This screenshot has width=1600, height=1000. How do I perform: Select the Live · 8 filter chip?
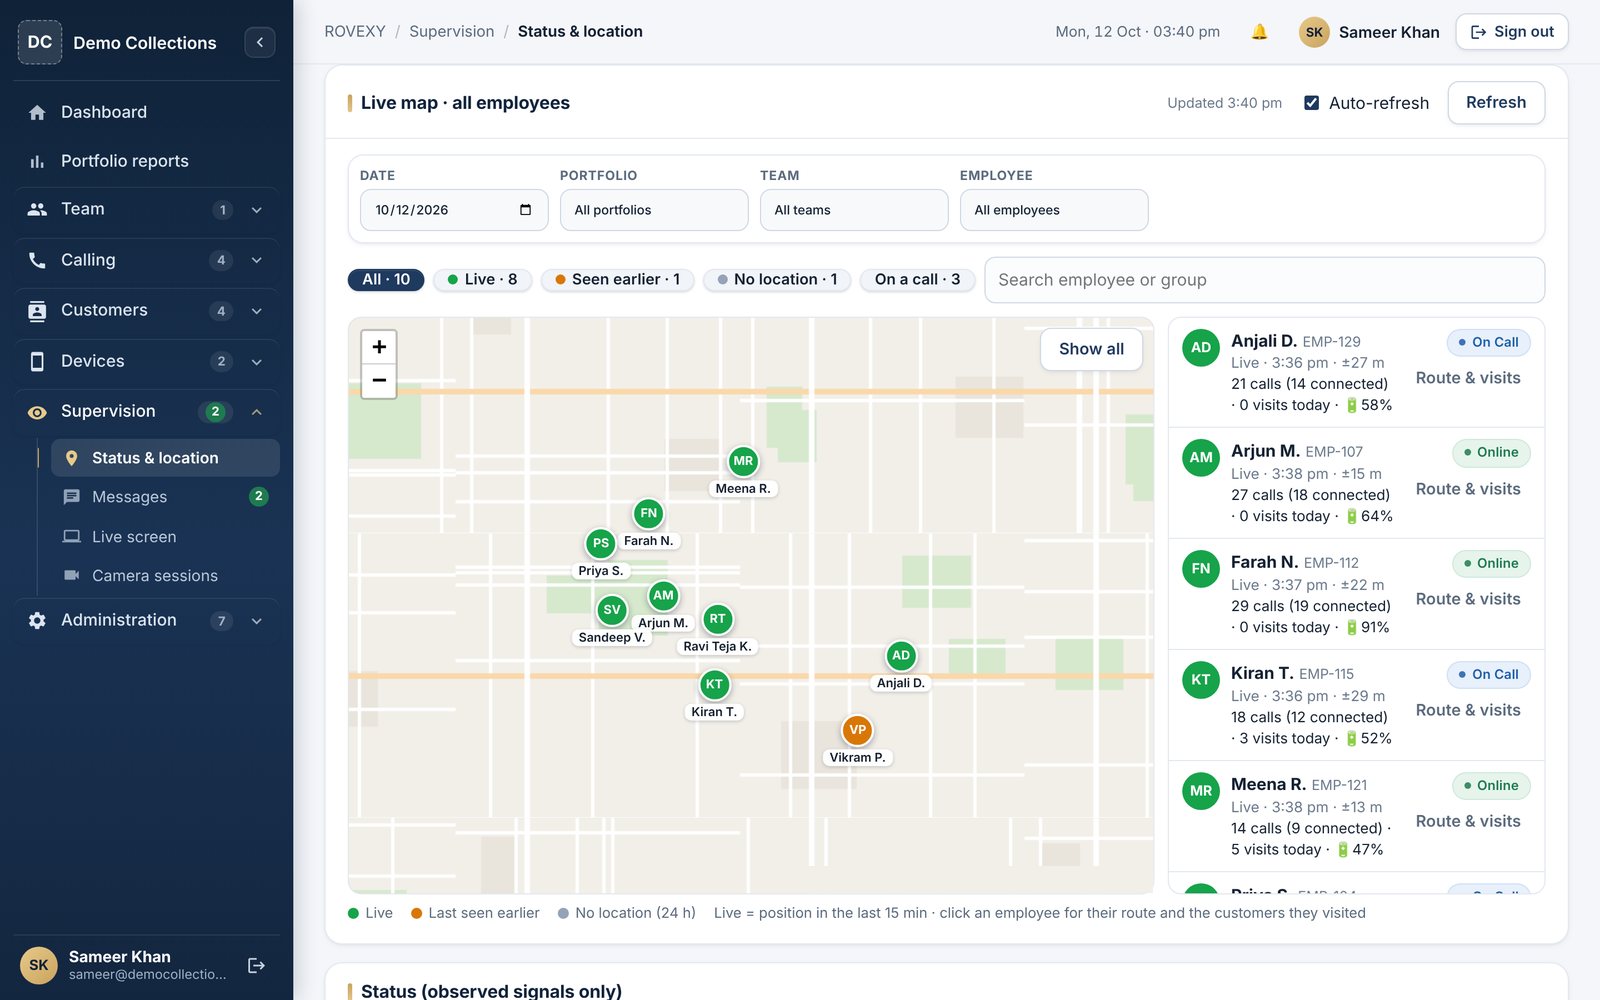tap(482, 280)
